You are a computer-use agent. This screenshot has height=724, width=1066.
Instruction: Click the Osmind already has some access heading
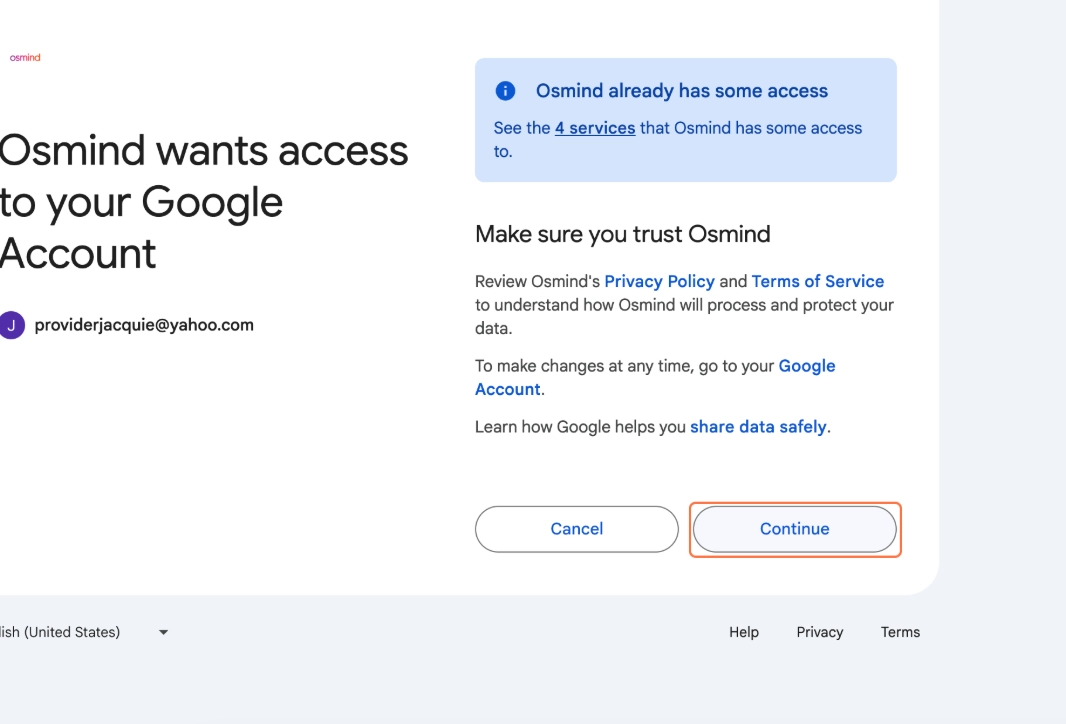tap(682, 90)
